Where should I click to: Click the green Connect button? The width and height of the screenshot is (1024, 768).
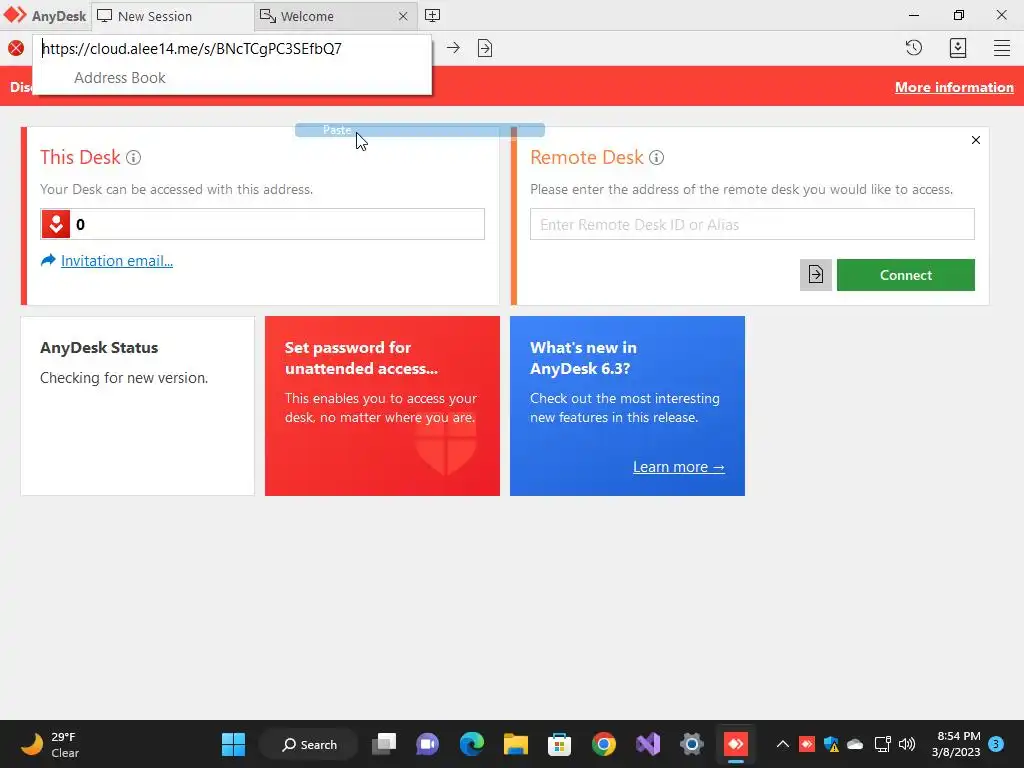click(x=905, y=275)
